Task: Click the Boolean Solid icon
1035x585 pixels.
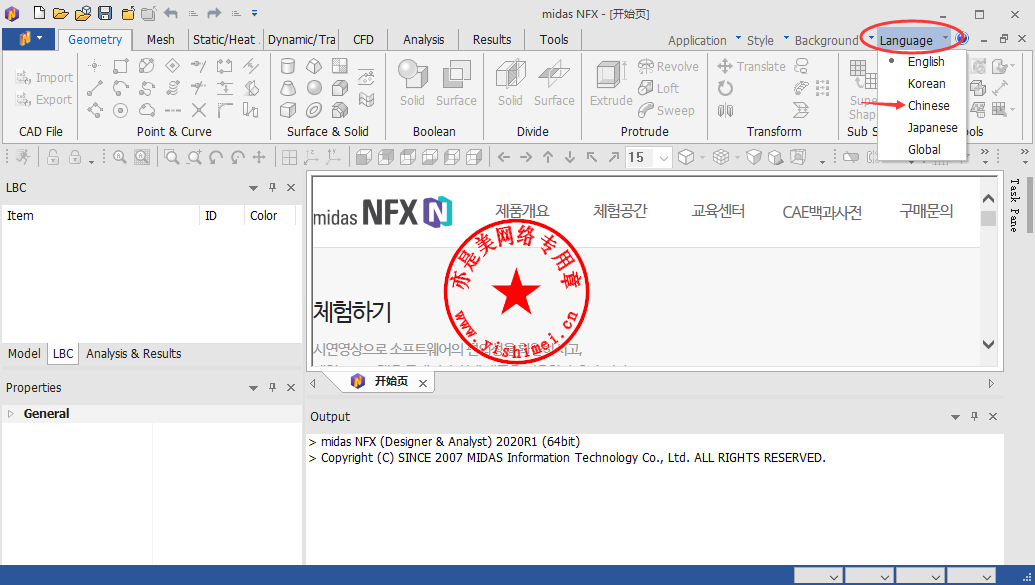Action: [x=413, y=83]
